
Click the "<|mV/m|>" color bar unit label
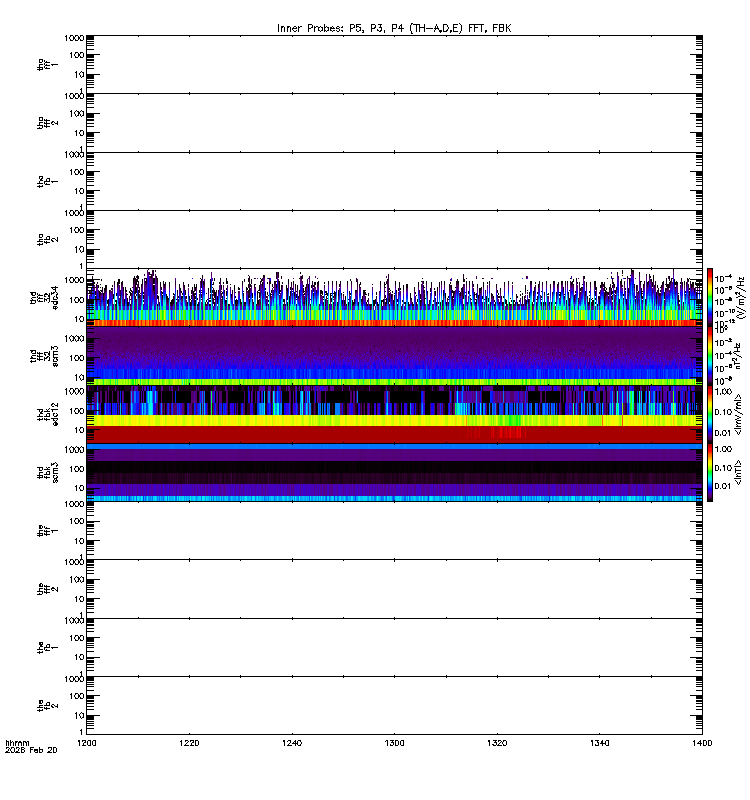coord(738,414)
